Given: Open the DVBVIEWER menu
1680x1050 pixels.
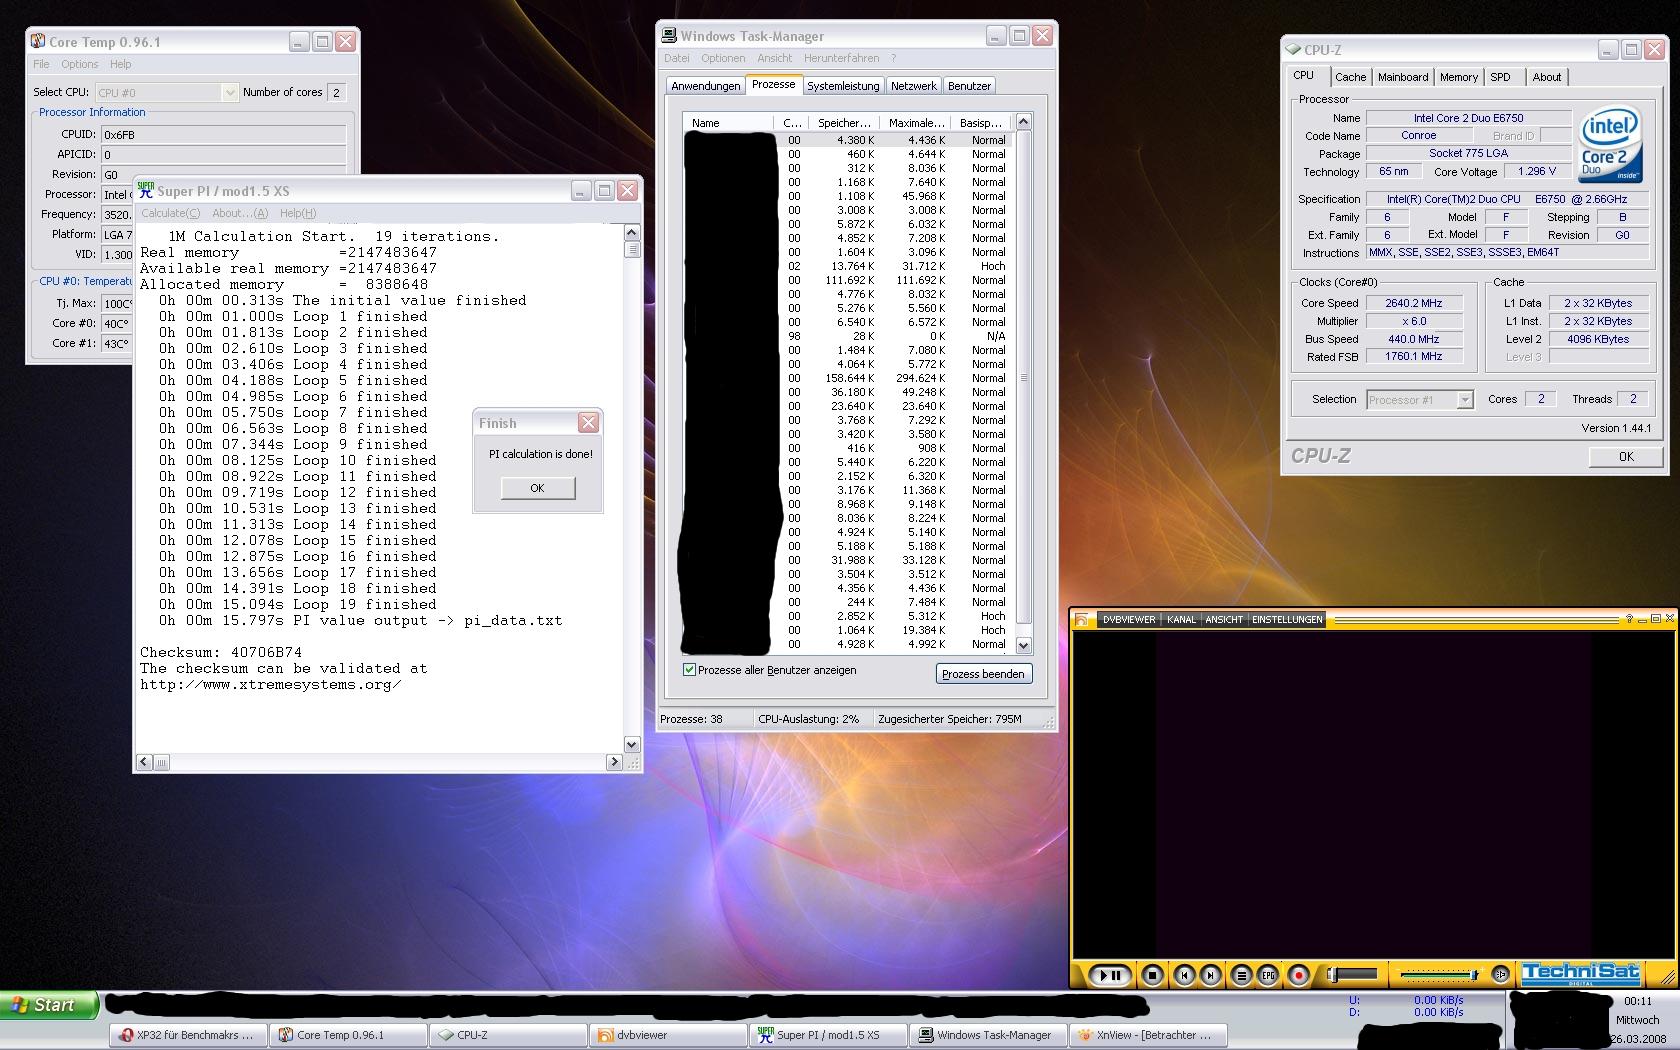Looking at the screenshot, I should (x=1129, y=620).
